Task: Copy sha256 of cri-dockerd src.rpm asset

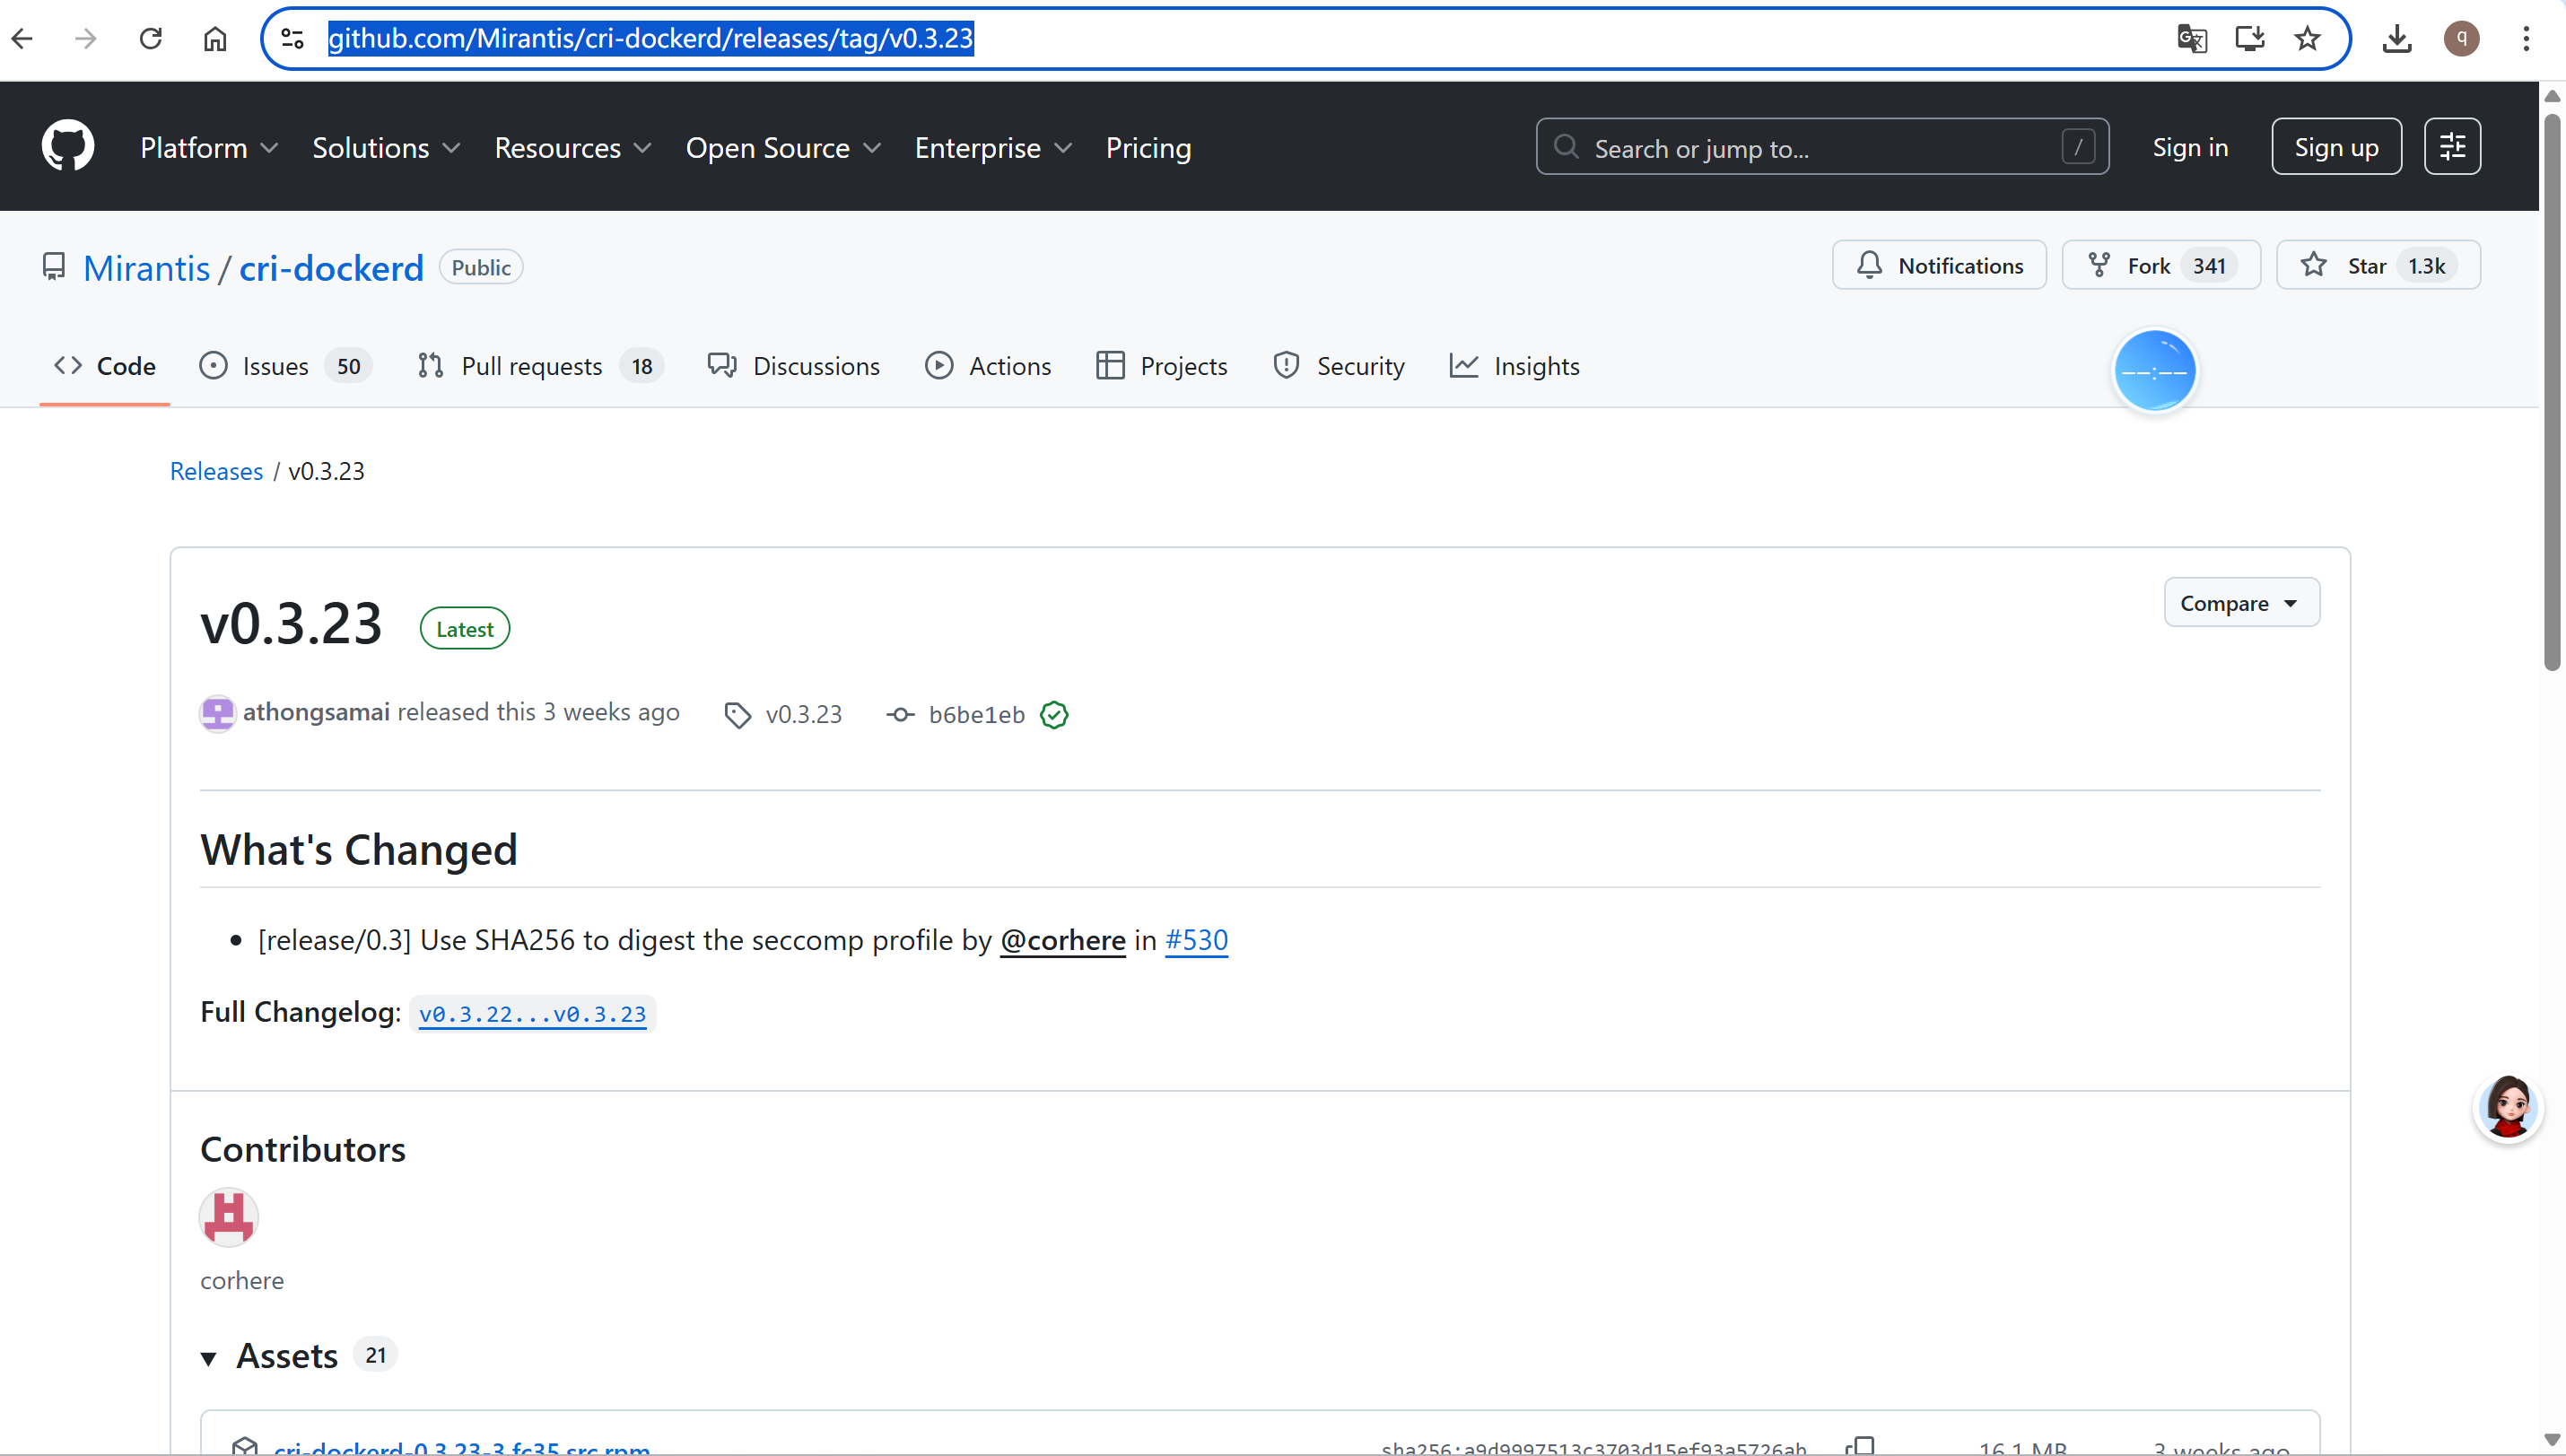Action: click(1860, 1447)
